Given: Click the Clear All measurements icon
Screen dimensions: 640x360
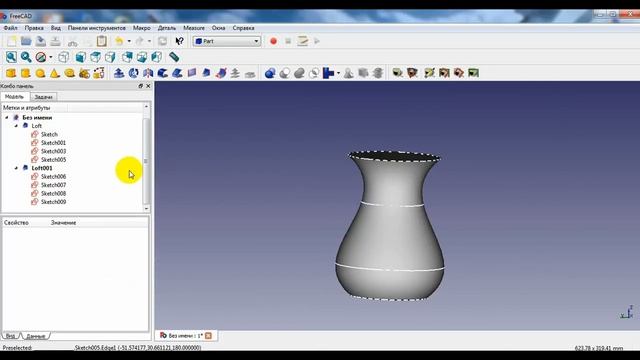Looking at the screenshot, I should (x=429, y=73).
